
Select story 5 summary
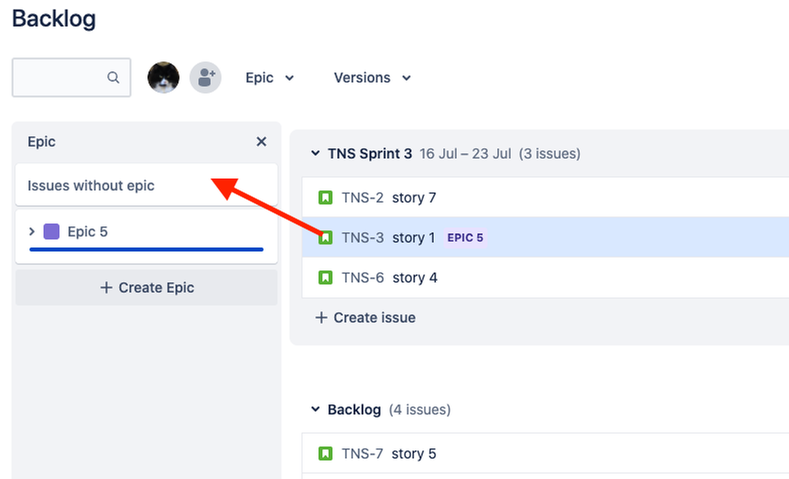pyautogui.click(x=414, y=454)
